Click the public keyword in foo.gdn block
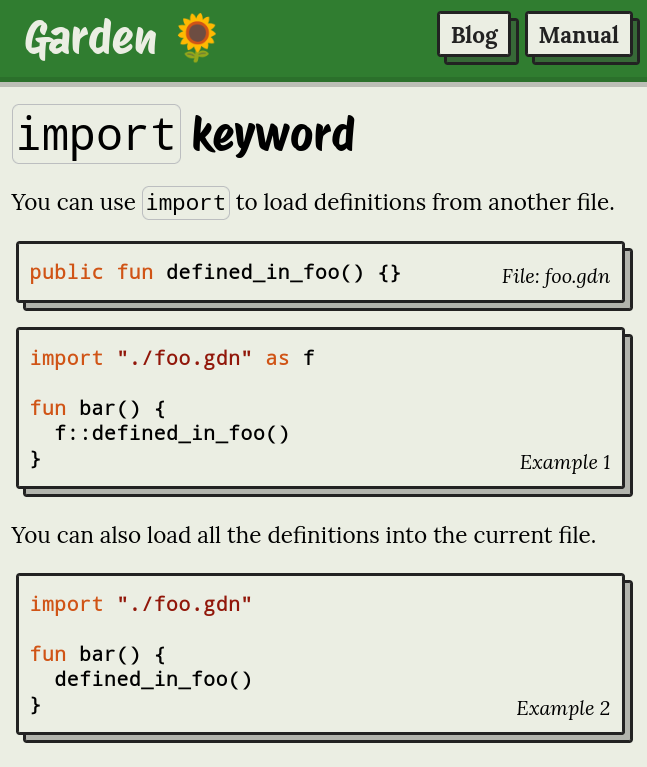The height and width of the screenshot is (767, 647). click(66, 272)
